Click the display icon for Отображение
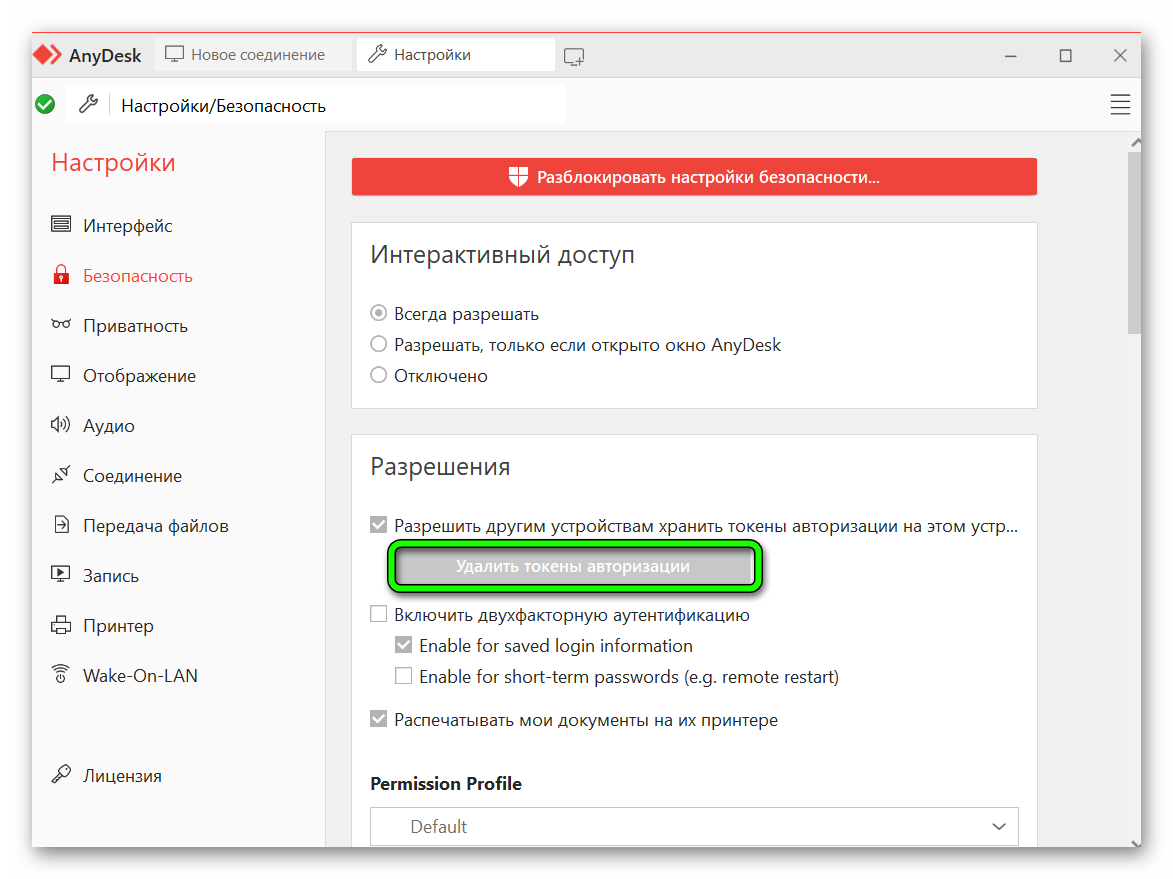The width and height of the screenshot is (1173, 879). pos(61,375)
